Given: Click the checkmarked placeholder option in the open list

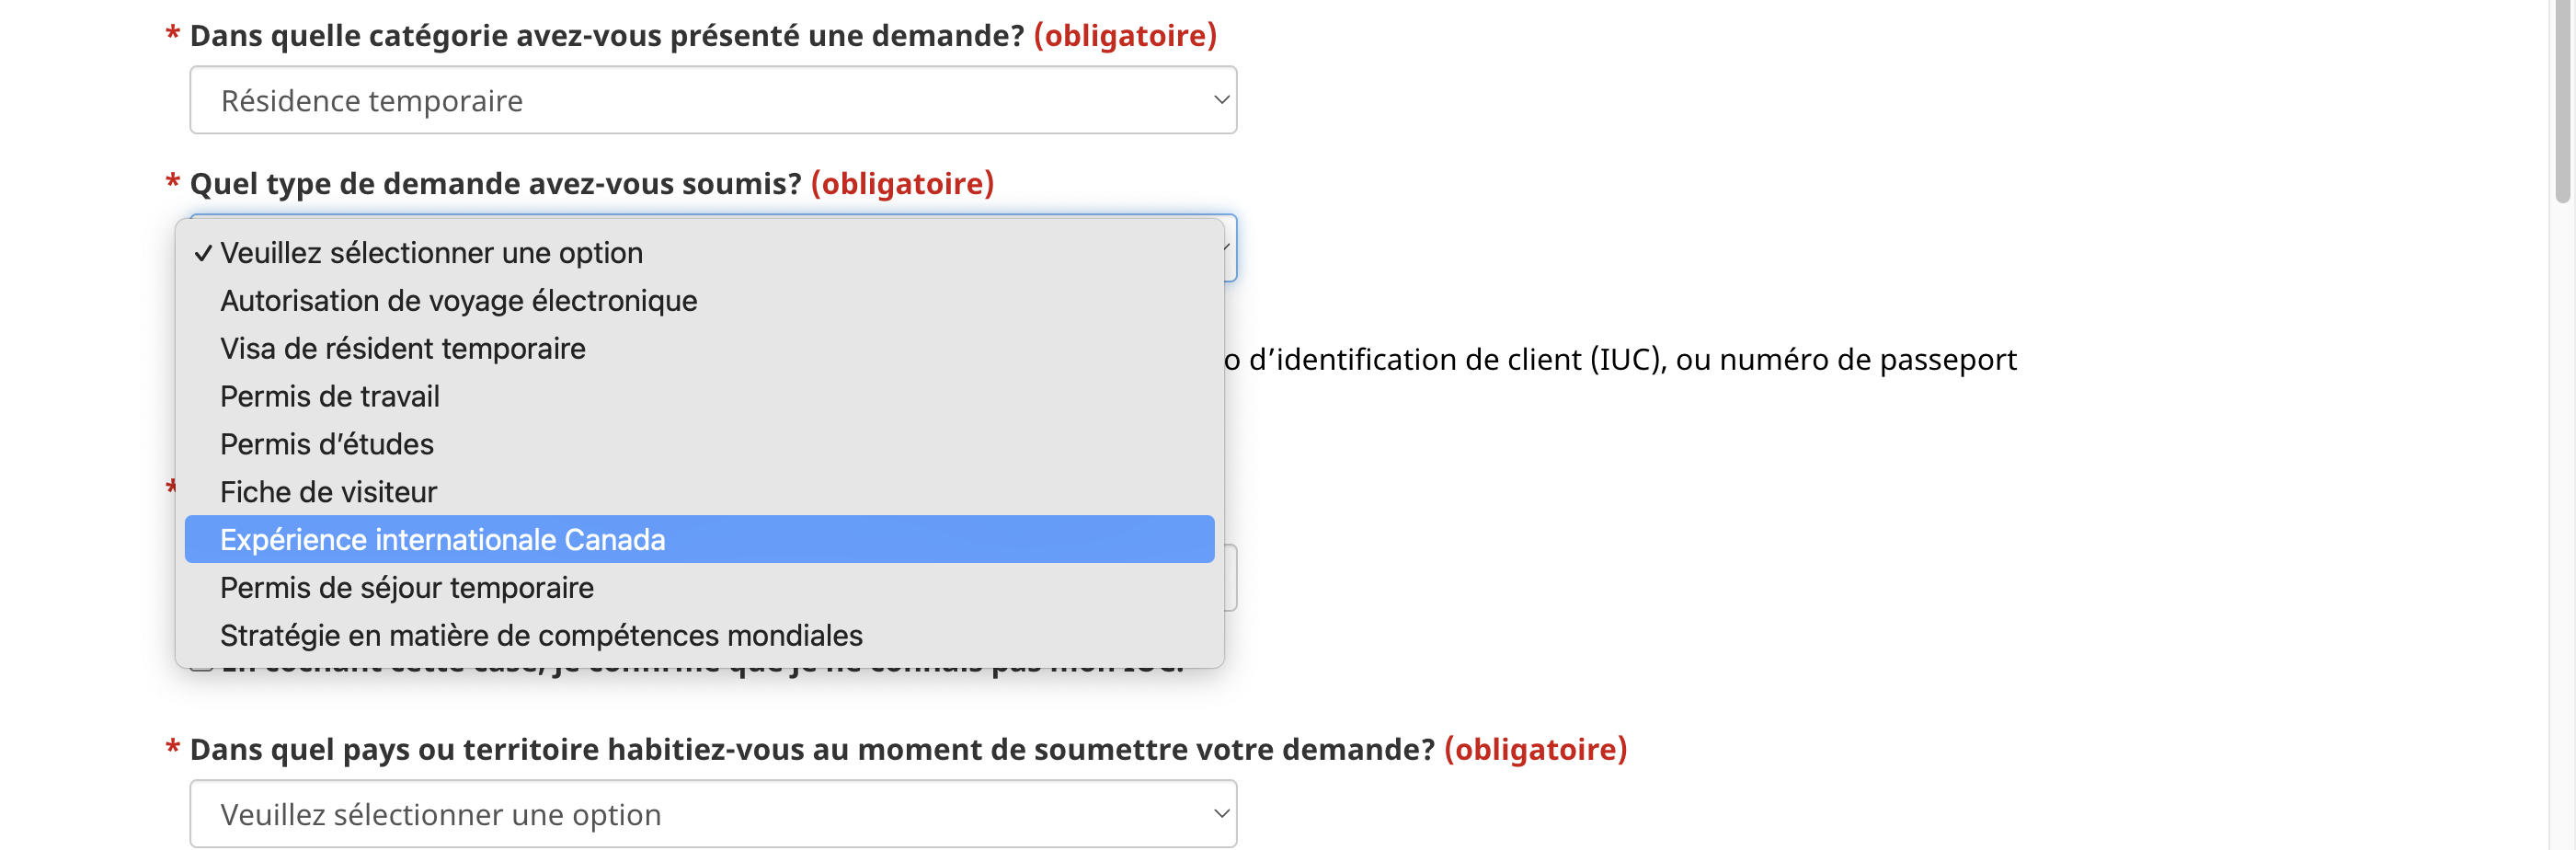Looking at the screenshot, I should 431,253.
